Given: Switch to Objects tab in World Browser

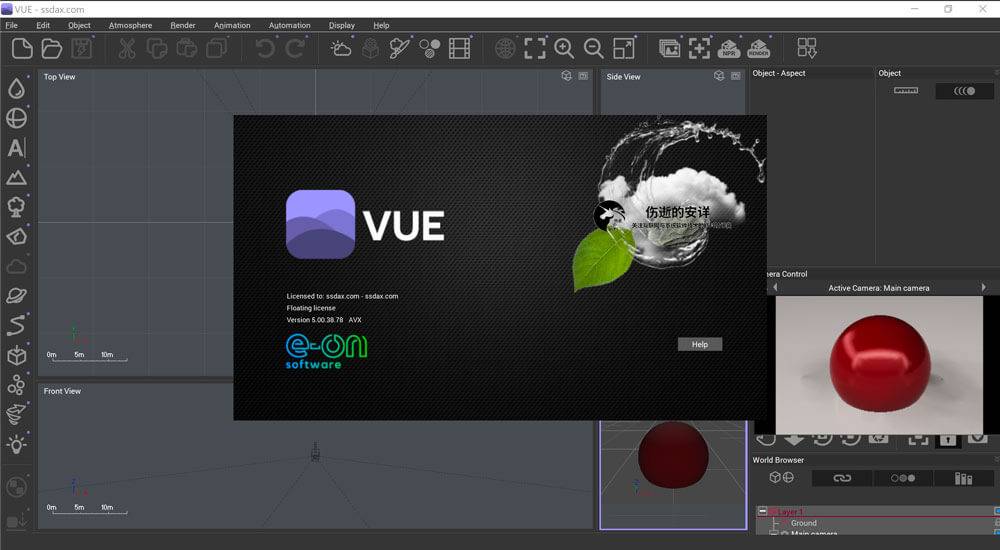Looking at the screenshot, I should [781, 478].
